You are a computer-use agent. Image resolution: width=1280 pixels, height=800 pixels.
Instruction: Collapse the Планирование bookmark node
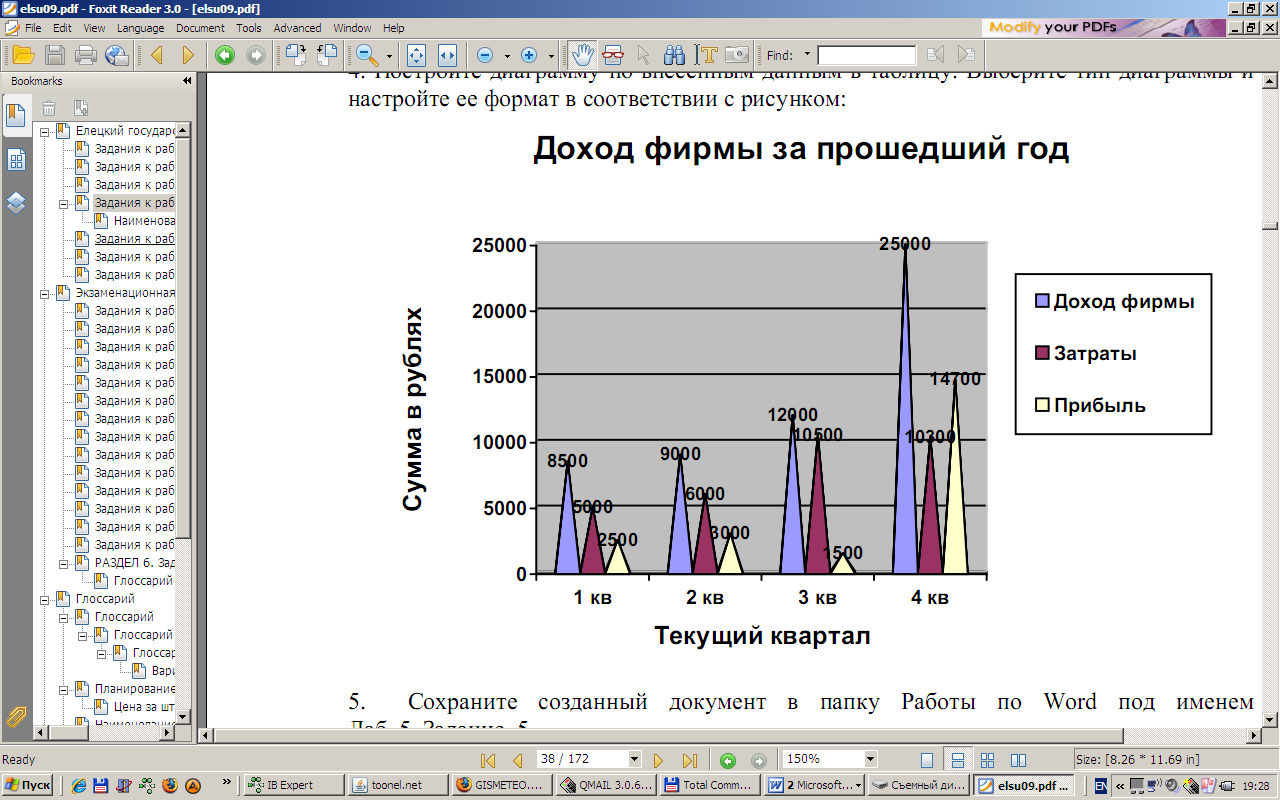(64, 689)
